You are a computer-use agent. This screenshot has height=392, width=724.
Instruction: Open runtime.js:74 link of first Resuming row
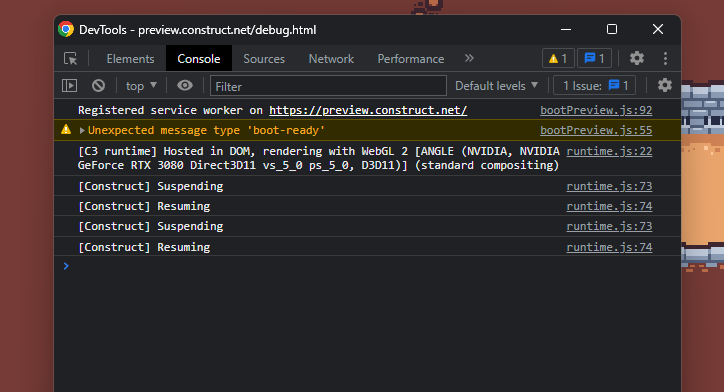(x=609, y=206)
